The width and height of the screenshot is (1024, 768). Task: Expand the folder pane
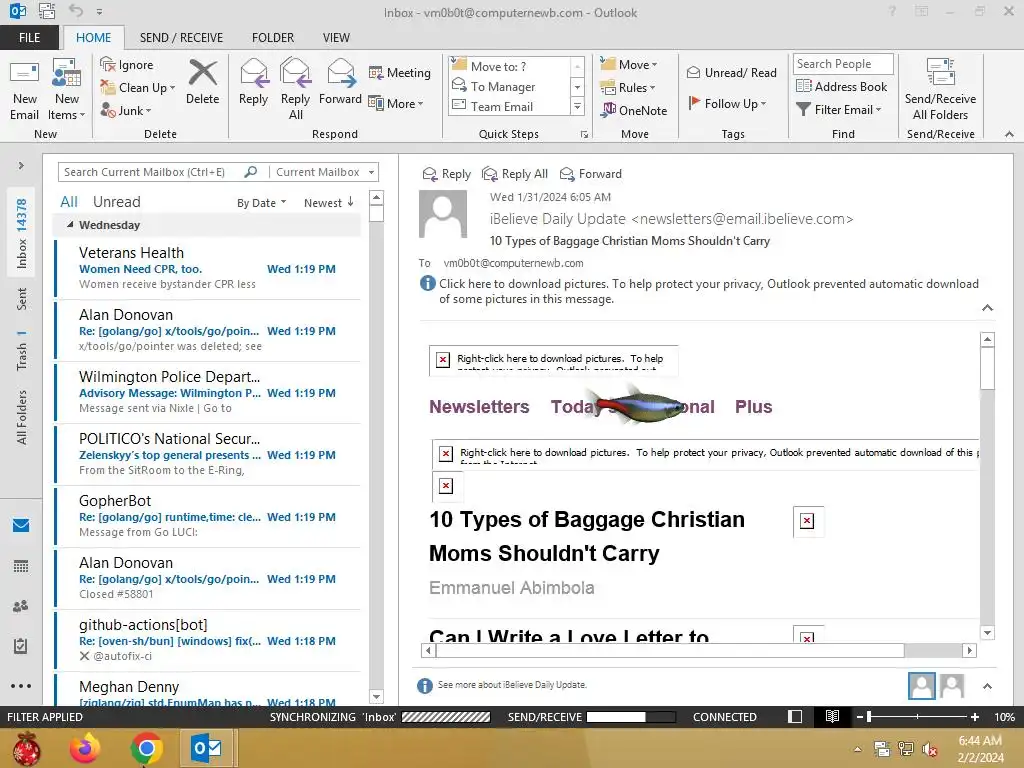[21, 165]
